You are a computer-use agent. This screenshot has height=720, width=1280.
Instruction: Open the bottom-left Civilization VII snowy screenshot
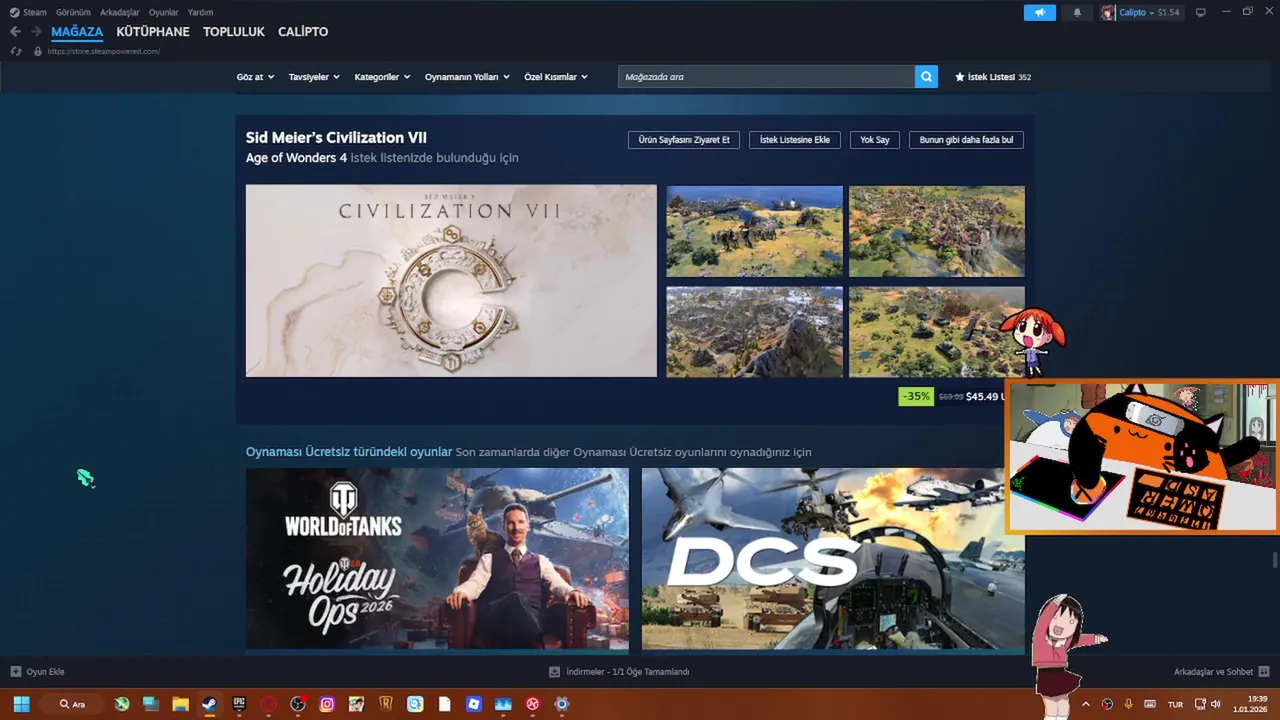pyautogui.click(x=755, y=332)
